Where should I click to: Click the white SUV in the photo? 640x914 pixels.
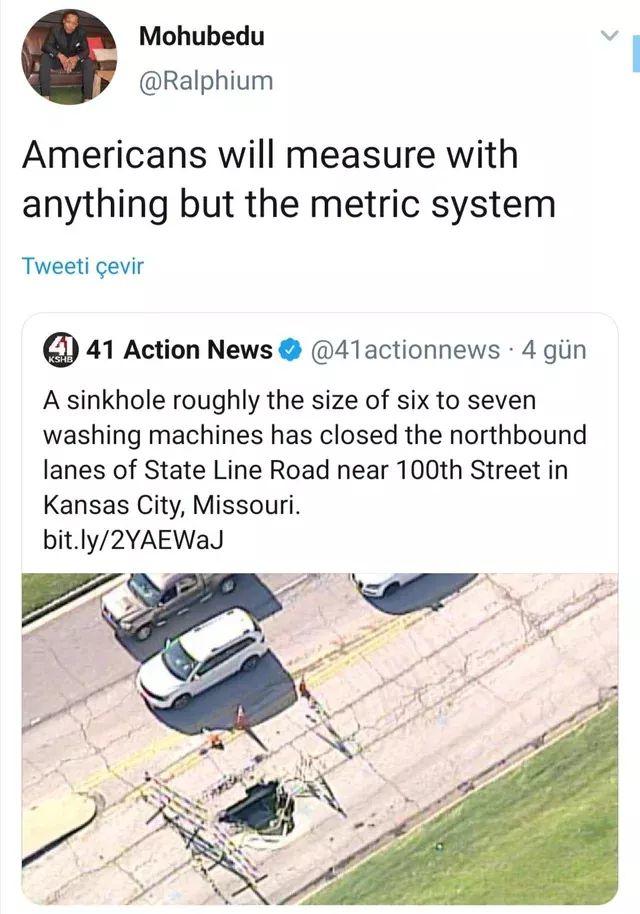tap(203, 658)
